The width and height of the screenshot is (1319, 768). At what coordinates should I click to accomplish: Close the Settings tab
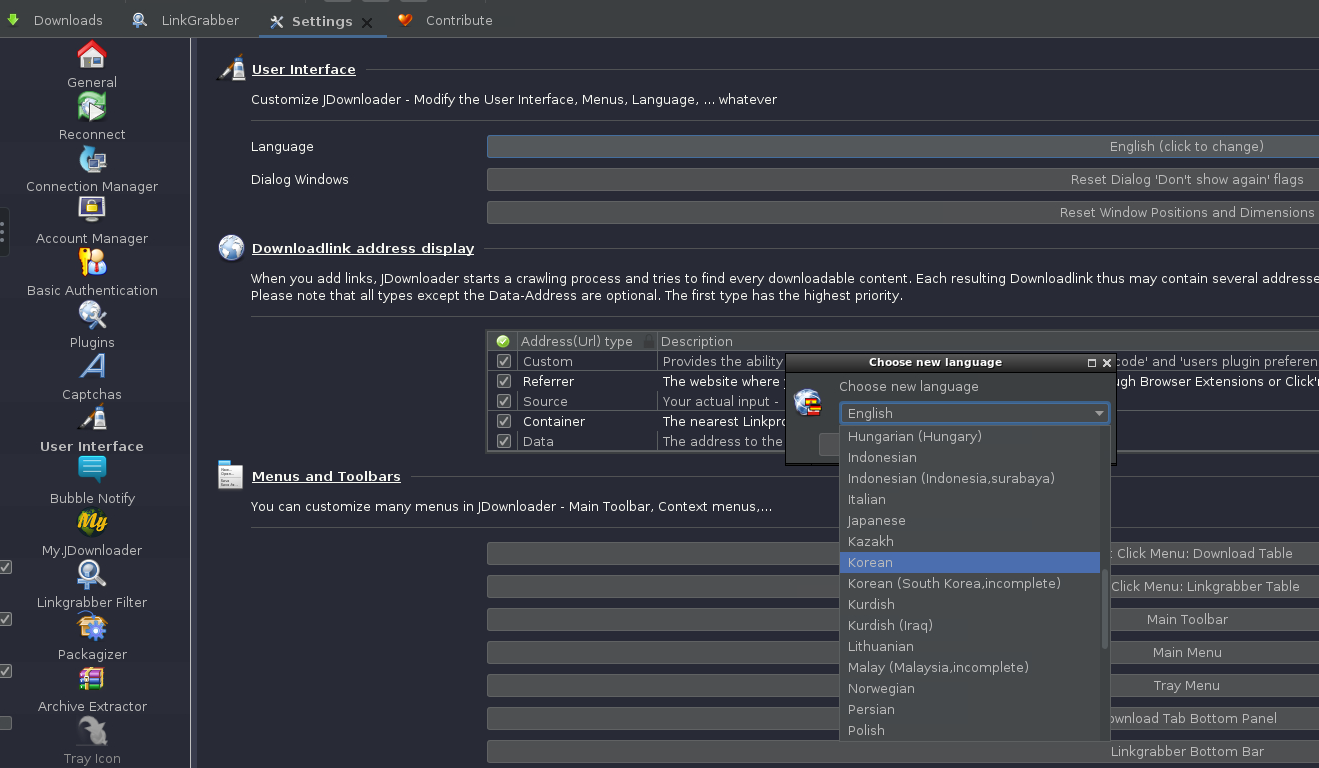(x=367, y=22)
